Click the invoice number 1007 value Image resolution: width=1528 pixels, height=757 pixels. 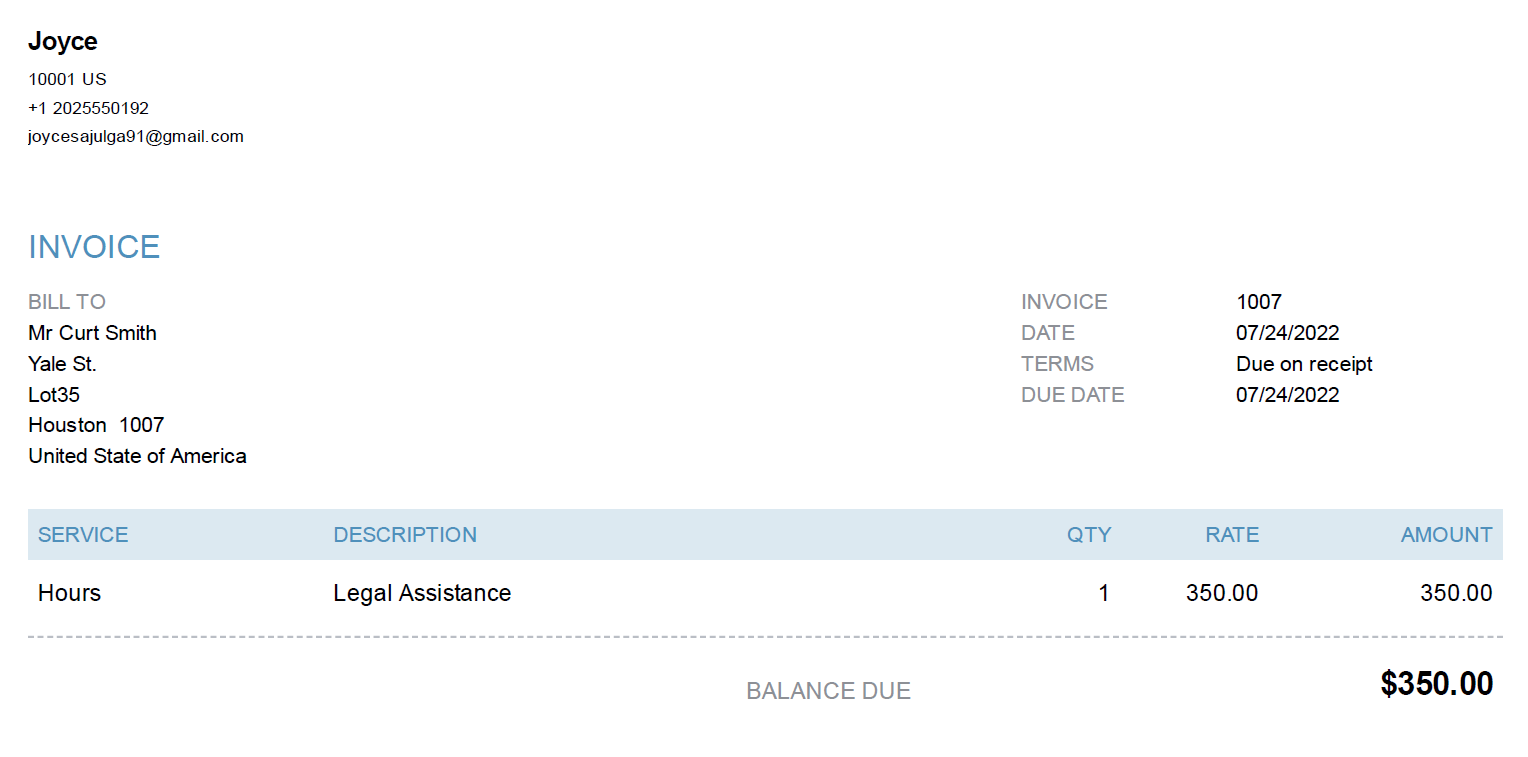tap(1258, 302)
